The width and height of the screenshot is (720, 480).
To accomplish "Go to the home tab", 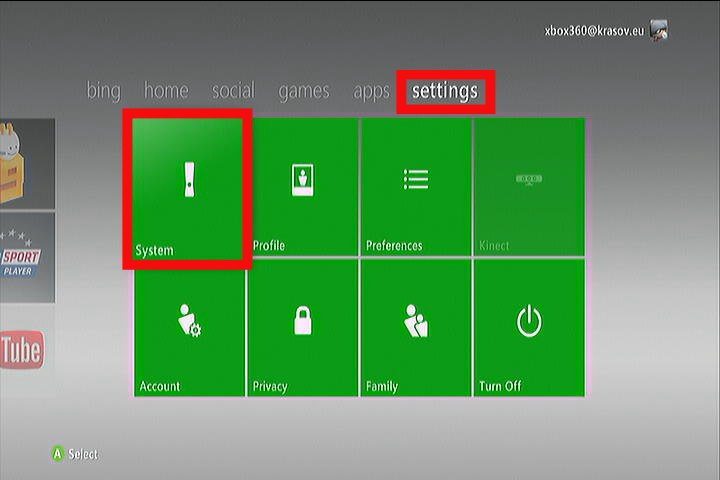I will tap(166, 91).
